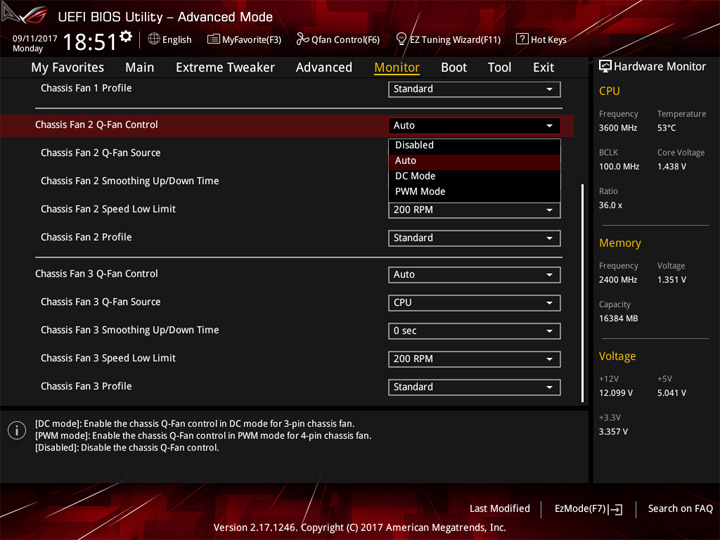720x540 pixels.
Task: Go to the Boot tab
Action: pos(454,68)
